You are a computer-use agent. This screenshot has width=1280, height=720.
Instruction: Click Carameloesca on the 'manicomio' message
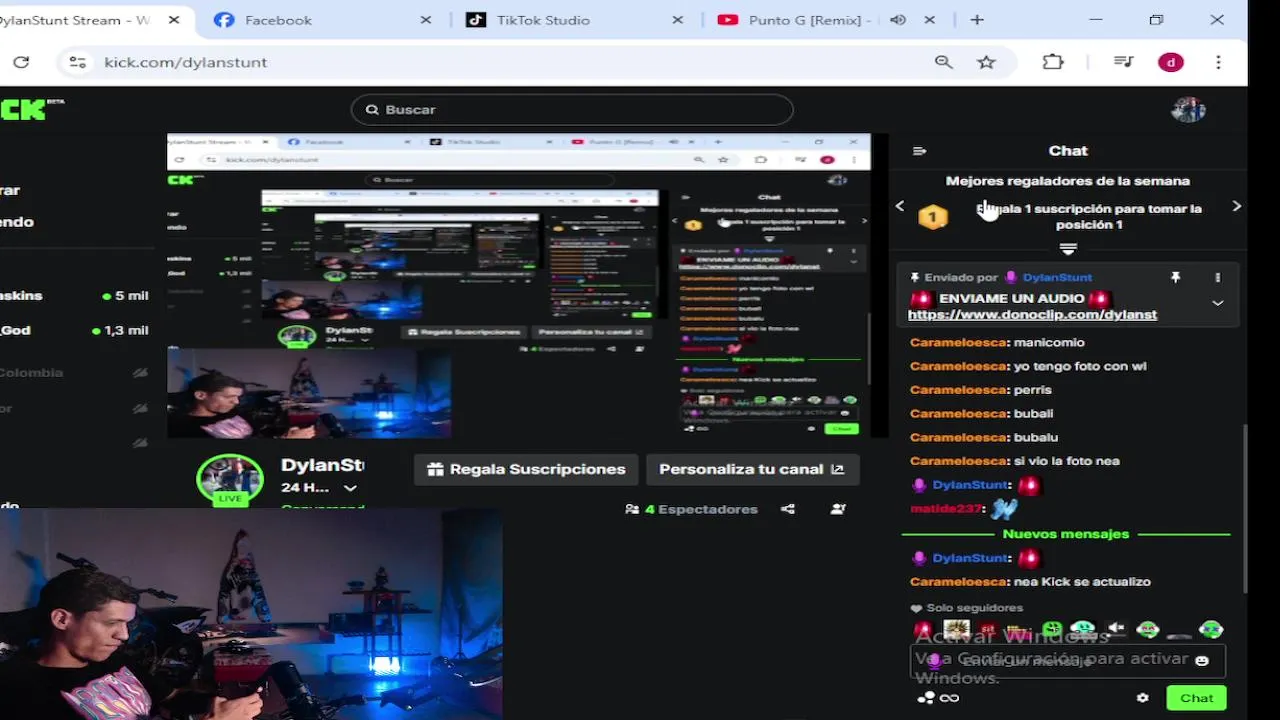coord(958,342)
